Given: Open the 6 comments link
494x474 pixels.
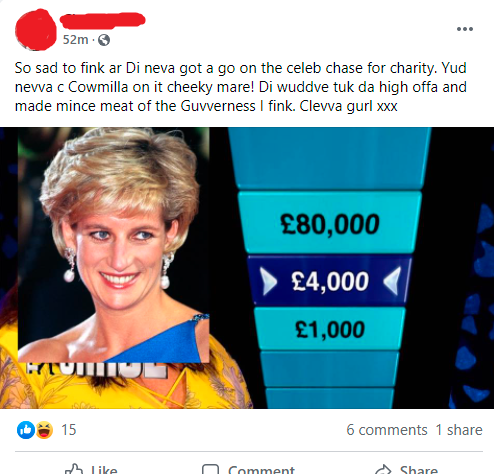Looking at the screenshot, I should [x=387, y=430].
